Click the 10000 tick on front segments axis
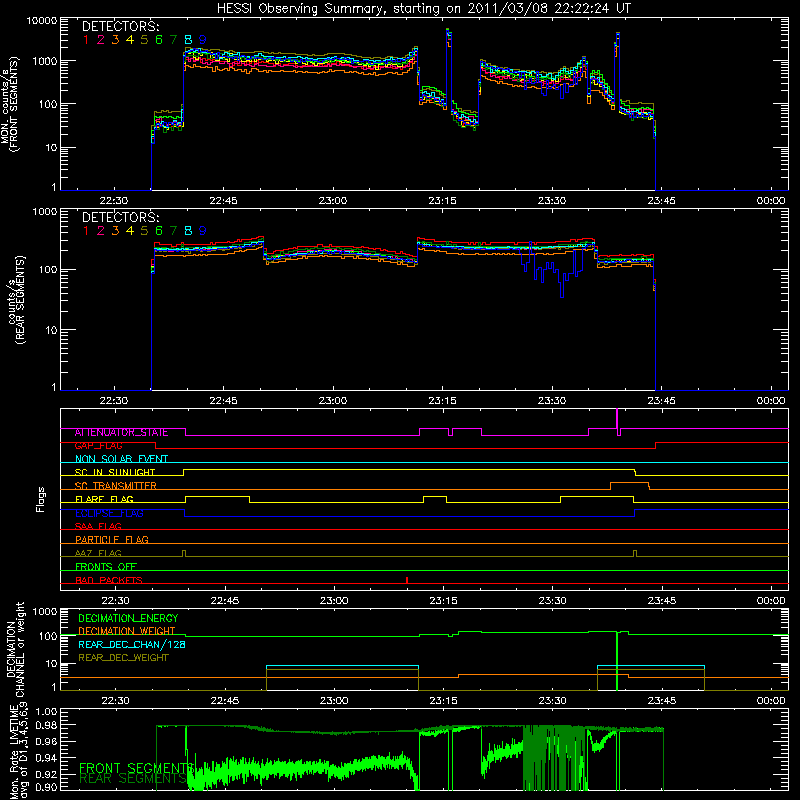 [x=42, y=21]
